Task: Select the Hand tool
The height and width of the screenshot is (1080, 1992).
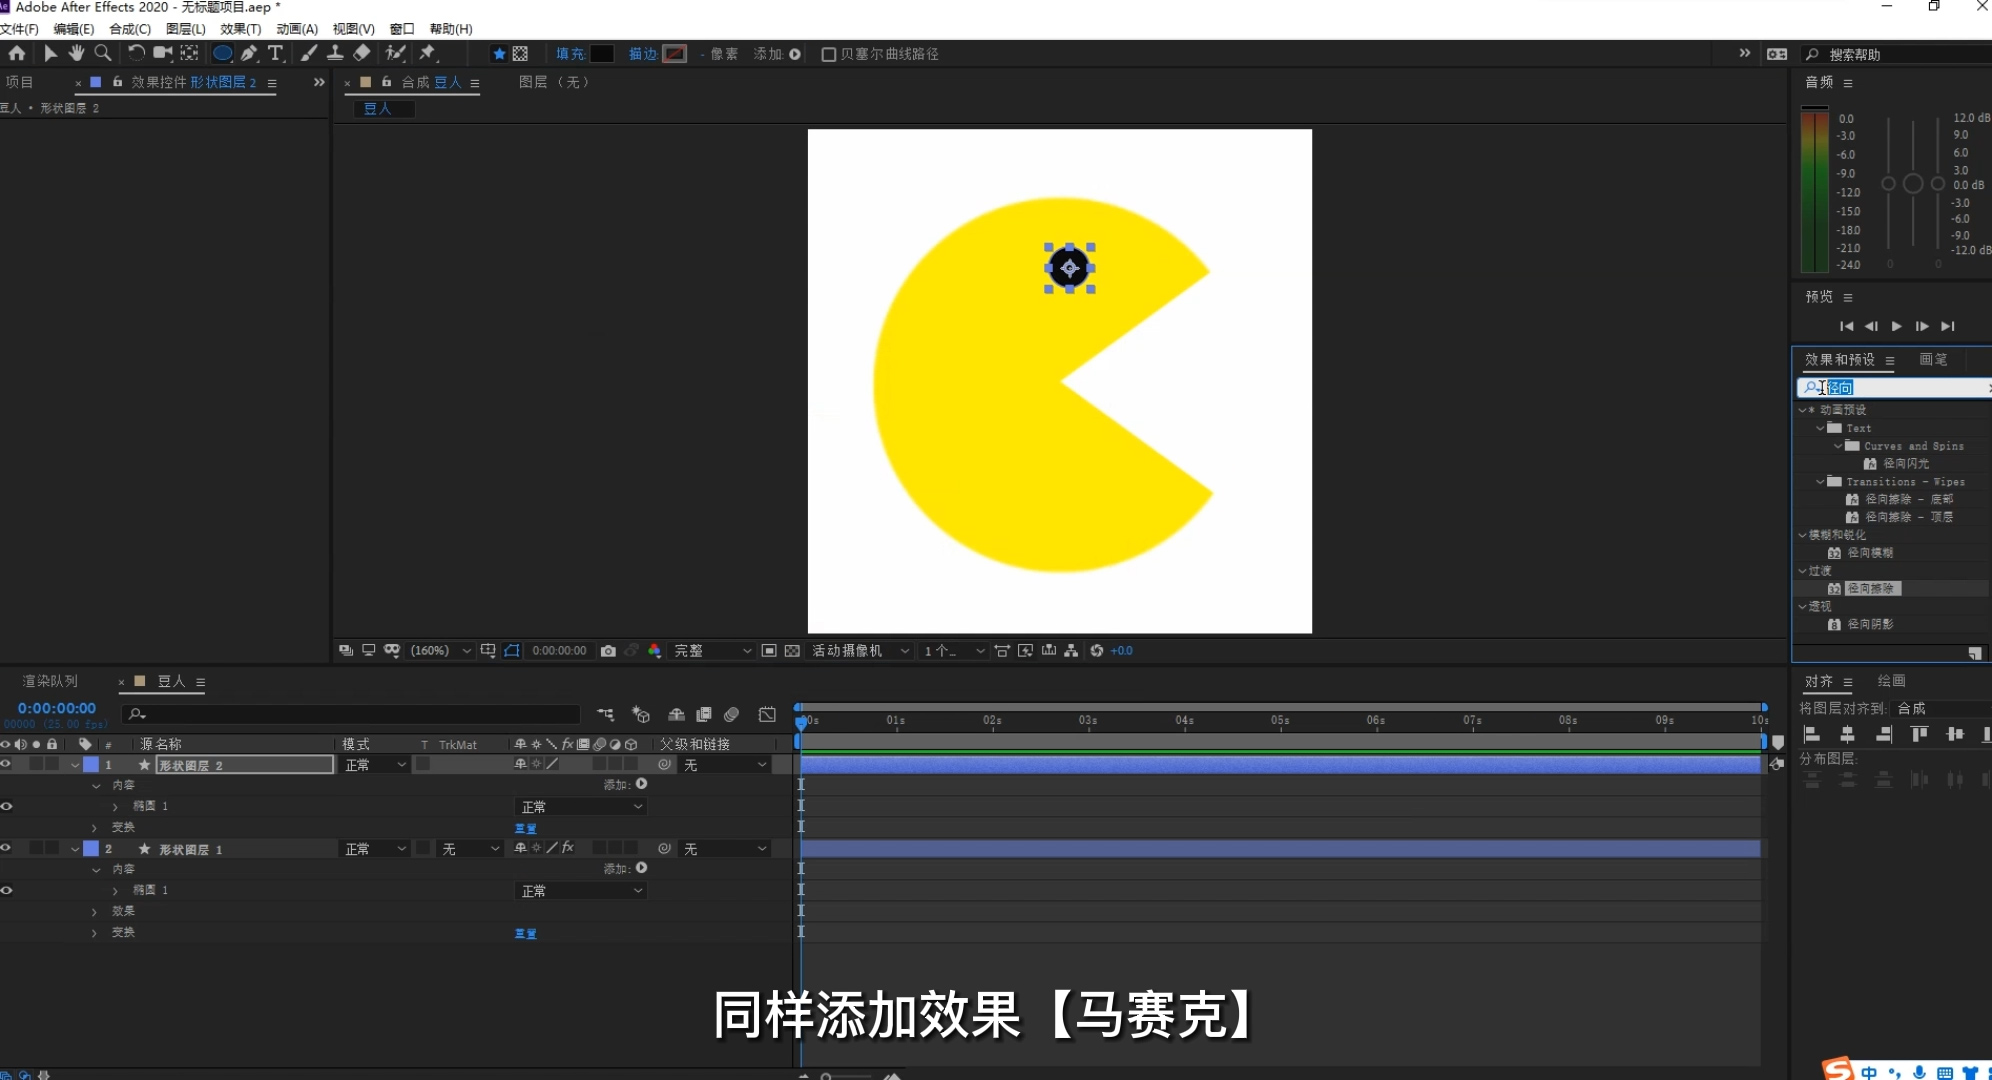Action: [x=76, y=53]
